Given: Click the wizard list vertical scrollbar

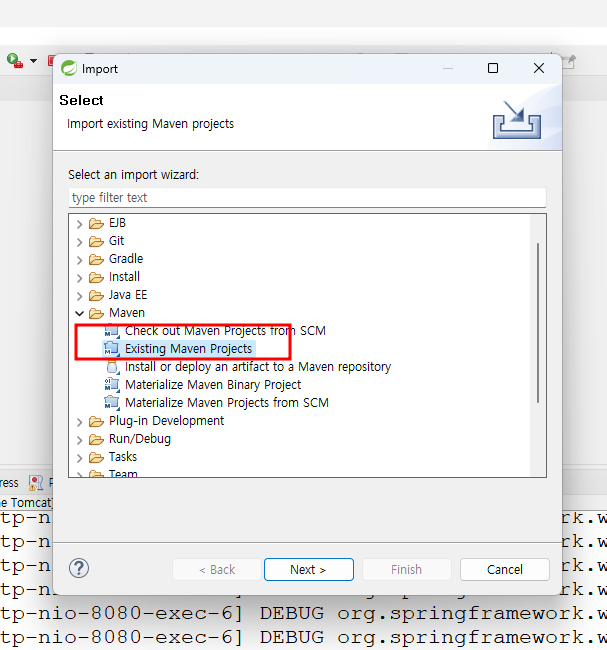Looking at the screenshot, I should click(538, 323).
